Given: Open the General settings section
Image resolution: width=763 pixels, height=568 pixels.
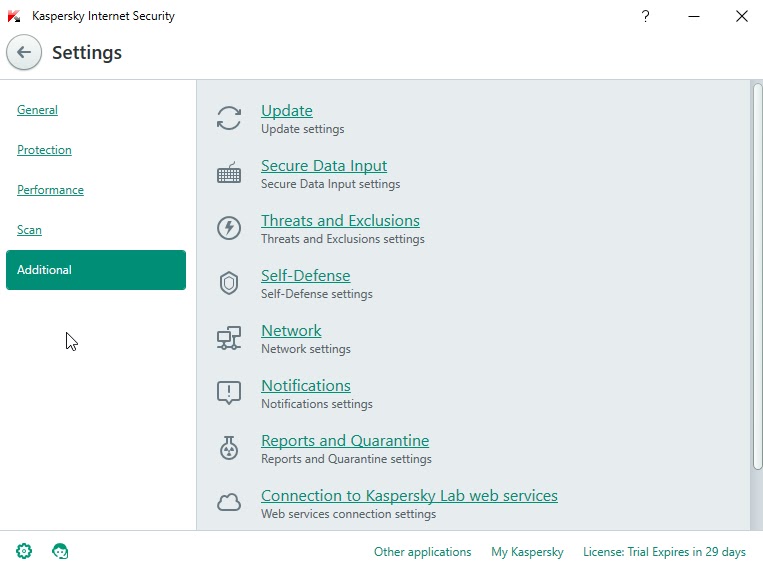Looking at the screenshot, I should [37, 110].
